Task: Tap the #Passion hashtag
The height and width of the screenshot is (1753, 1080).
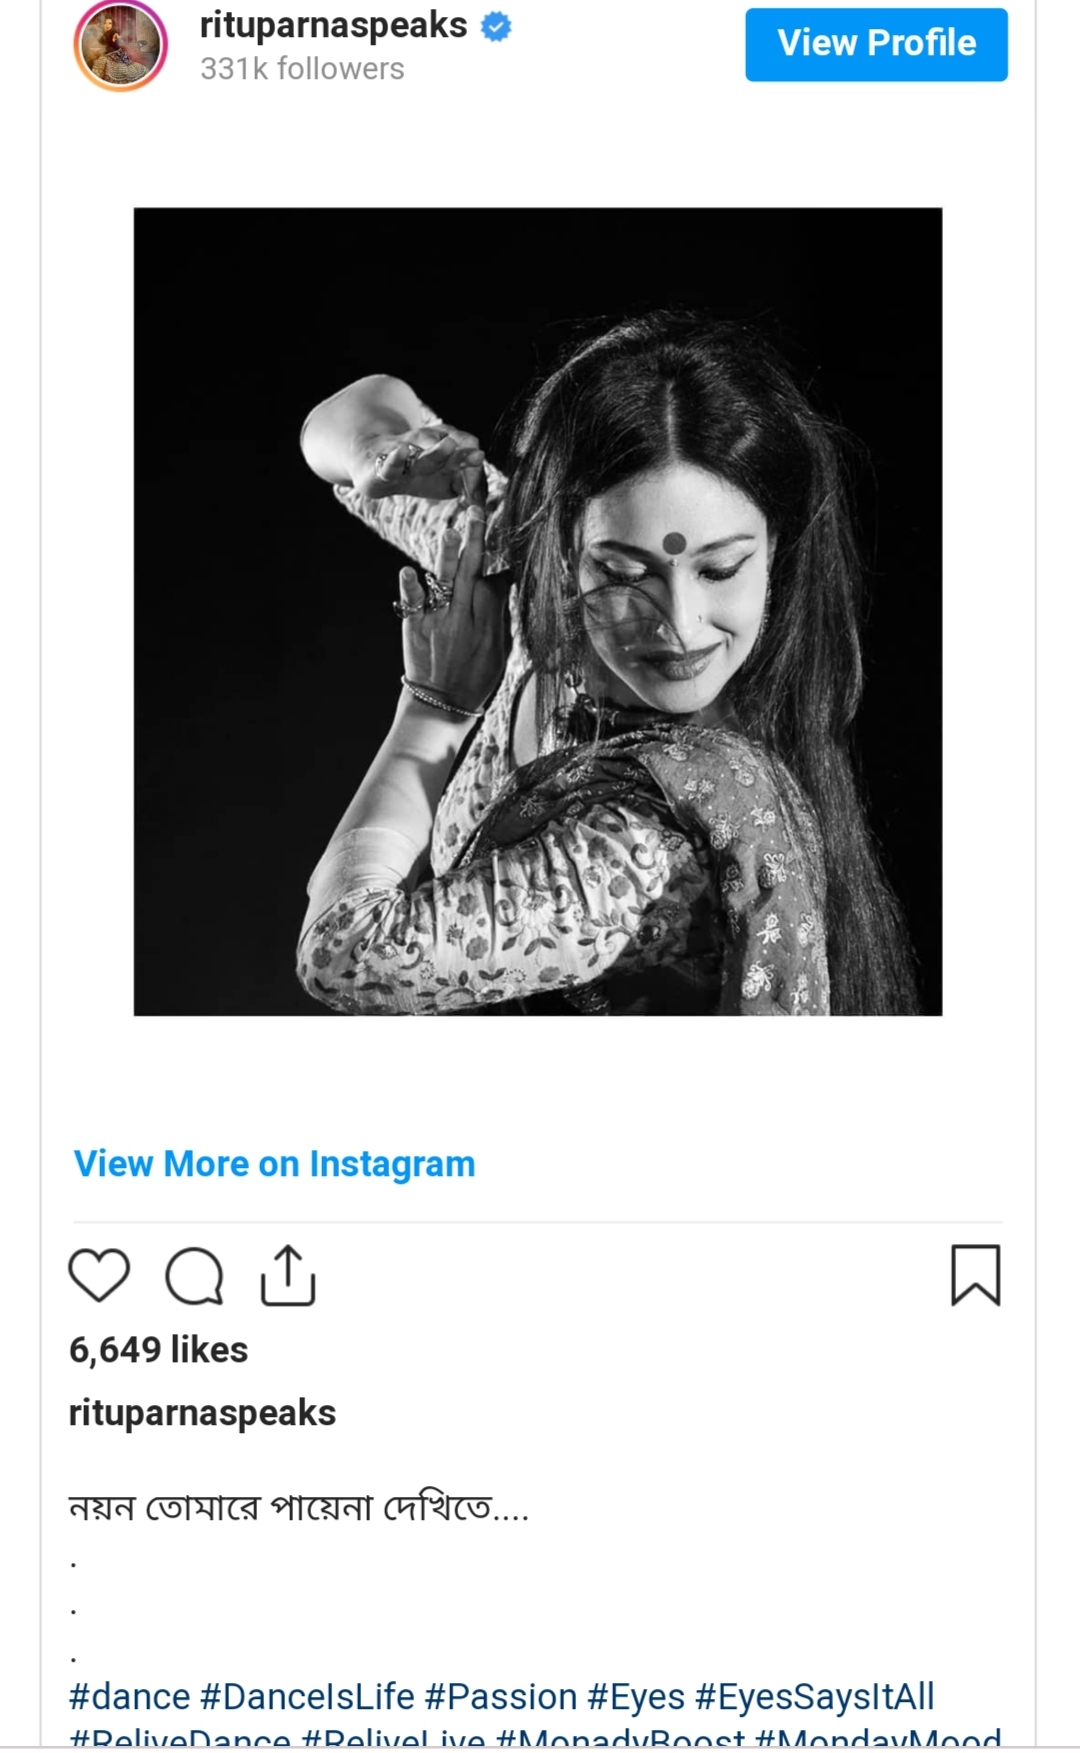Action: (500, 1696)
